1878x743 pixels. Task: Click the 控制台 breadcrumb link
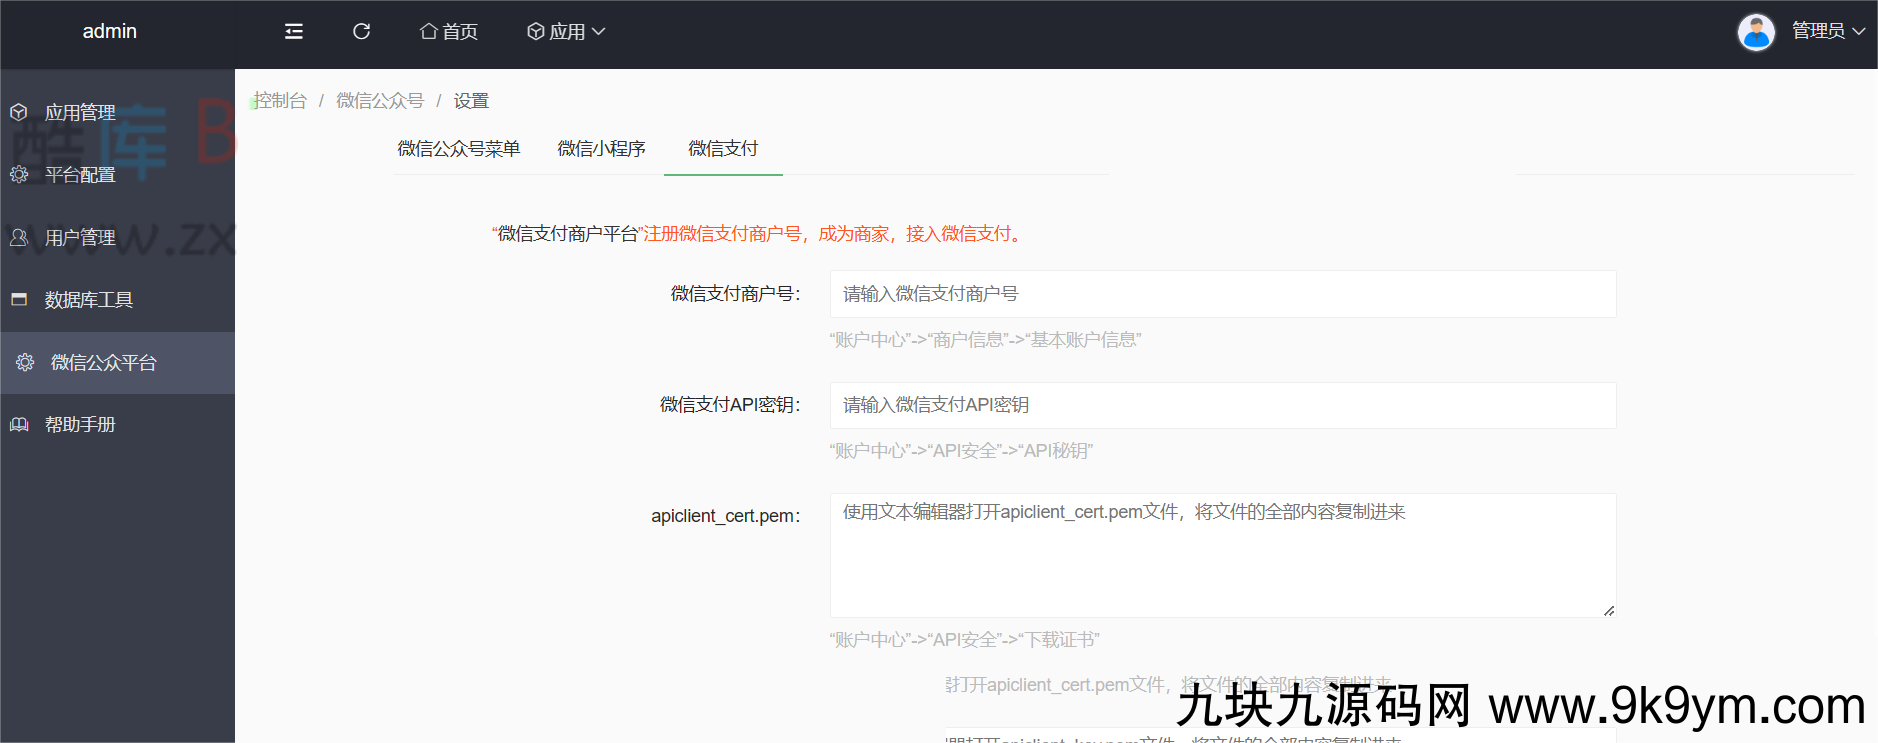point(280,100)
